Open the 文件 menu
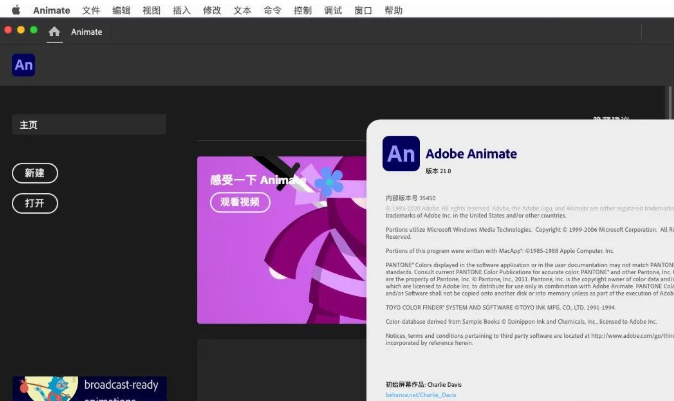 tap(91, 10)
